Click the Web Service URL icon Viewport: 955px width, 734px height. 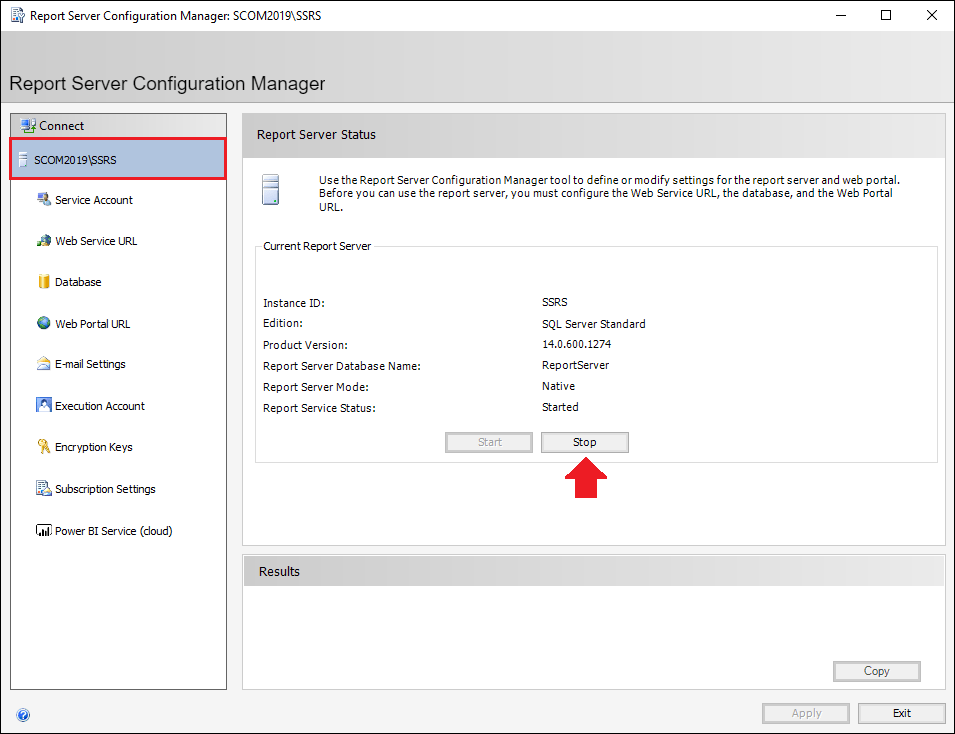click(x=44, y=241)
